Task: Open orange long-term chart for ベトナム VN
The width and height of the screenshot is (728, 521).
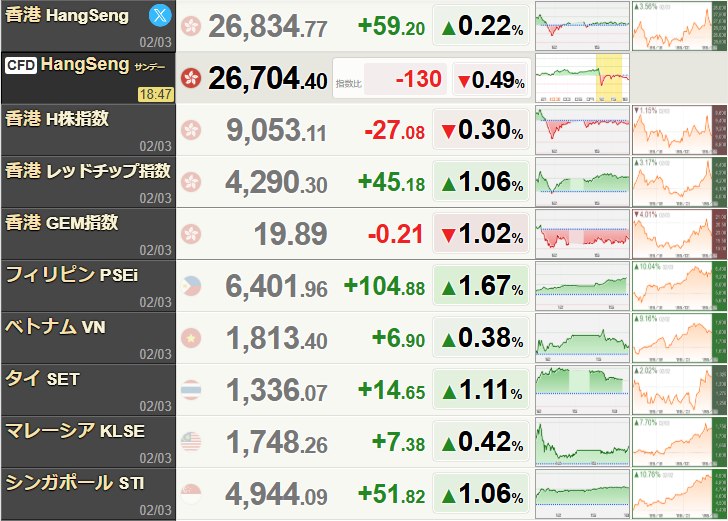Action: pos(679,338)
